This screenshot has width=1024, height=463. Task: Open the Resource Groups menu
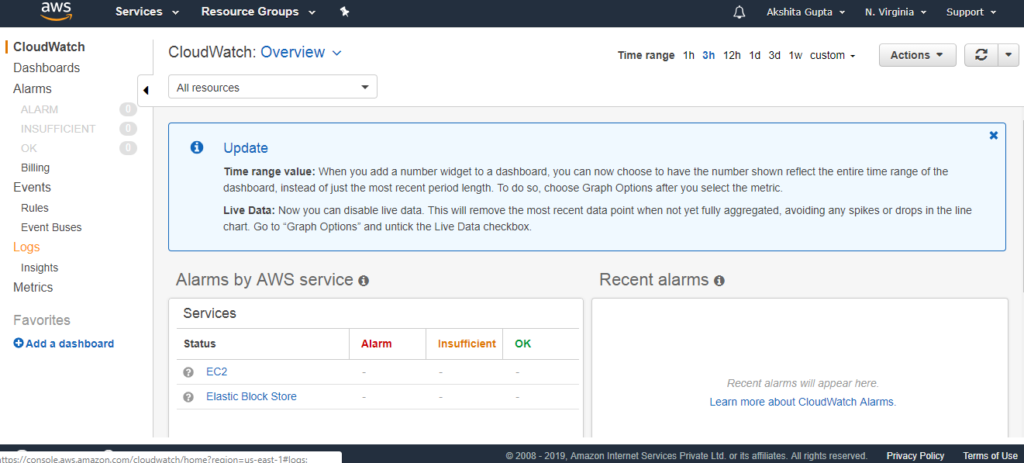coord(258,12)
